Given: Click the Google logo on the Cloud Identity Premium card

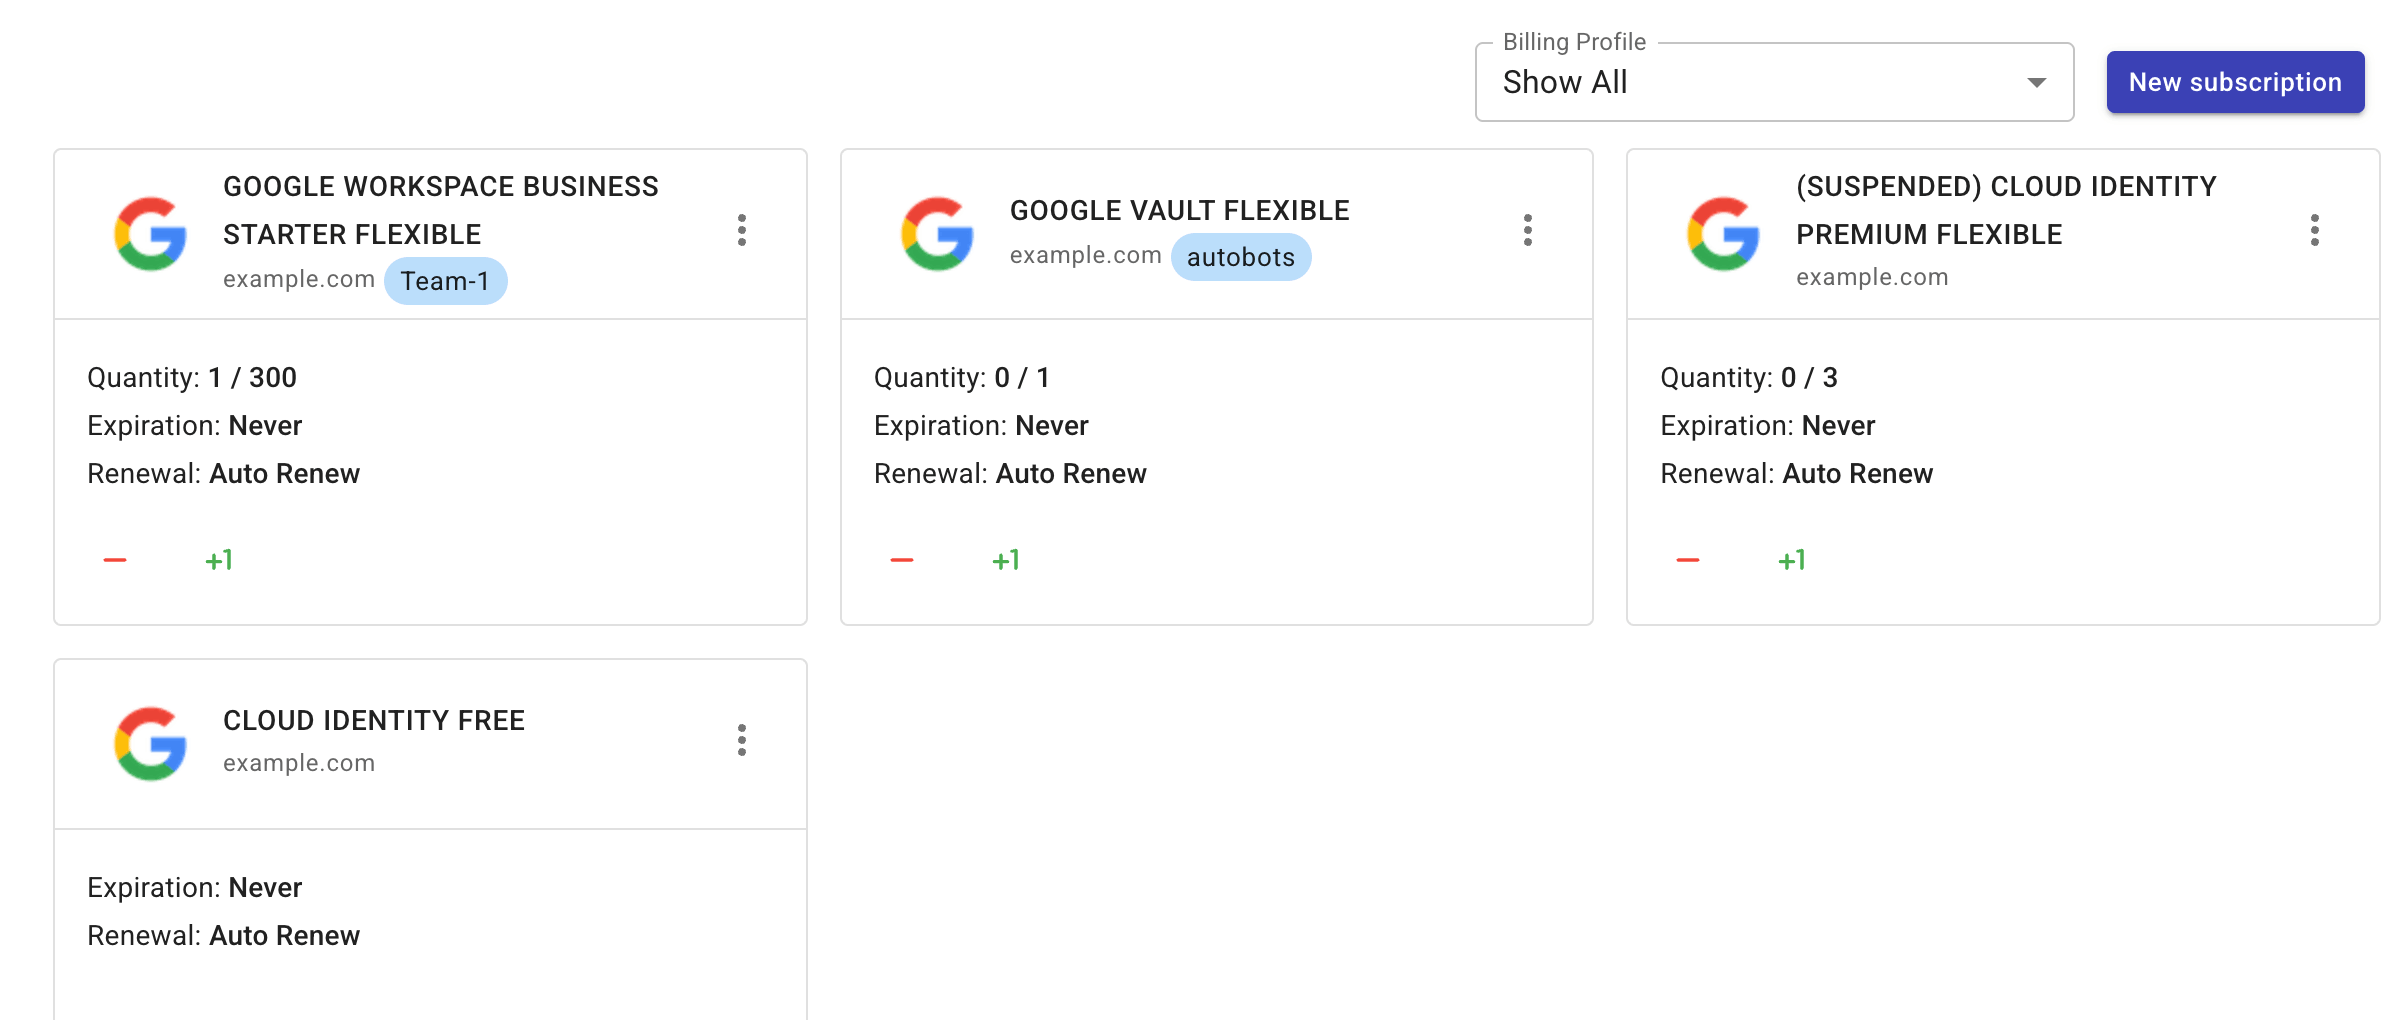Looking at the screenshot, I should [1723, 232].
